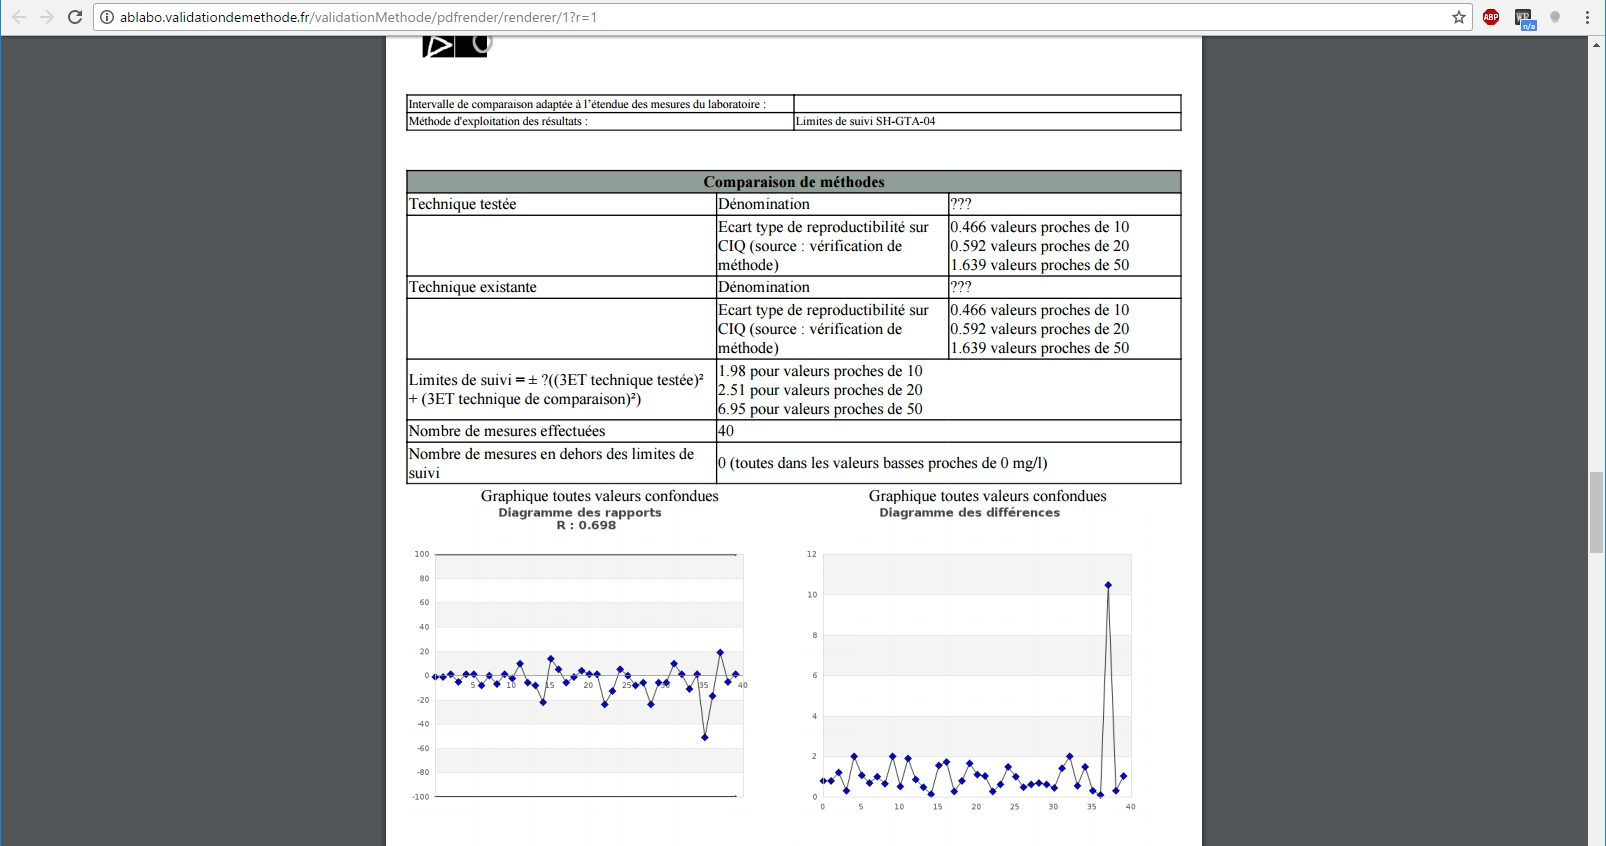Screen dimensions: 1606x846
Task: Click the lowest point in rapports chart
Action: point(705,737)
